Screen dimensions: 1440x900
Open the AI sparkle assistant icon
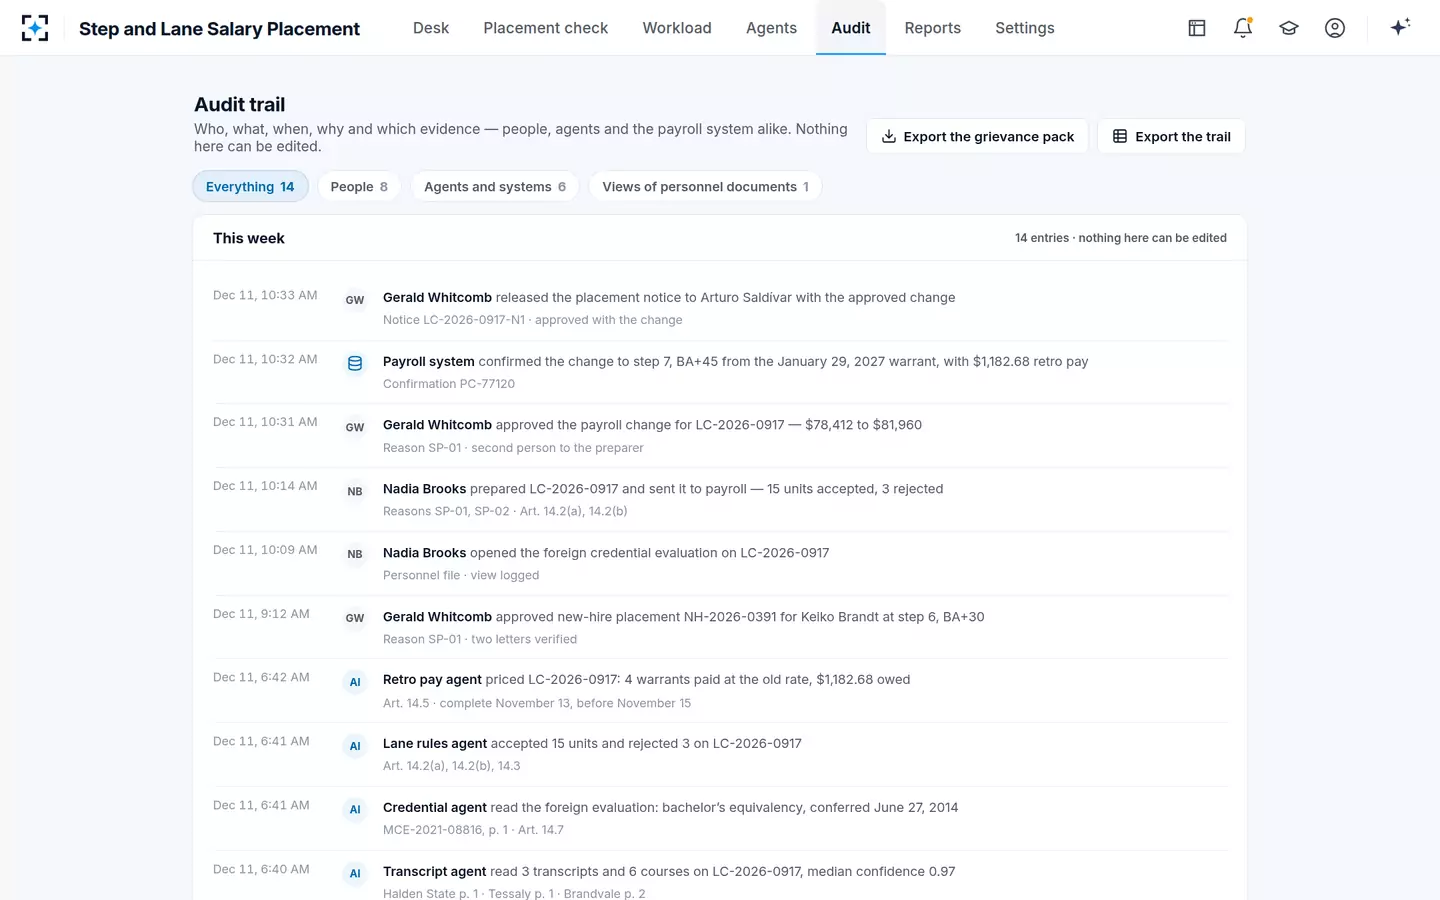pyautogui.click(x=1400, y=27)
